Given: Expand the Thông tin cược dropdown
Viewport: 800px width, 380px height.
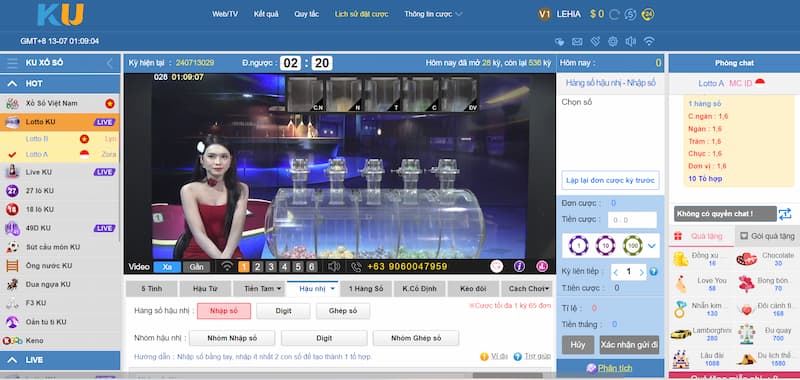Looking at the screenshot, I should pyautogui.click(x=433, y=14).
